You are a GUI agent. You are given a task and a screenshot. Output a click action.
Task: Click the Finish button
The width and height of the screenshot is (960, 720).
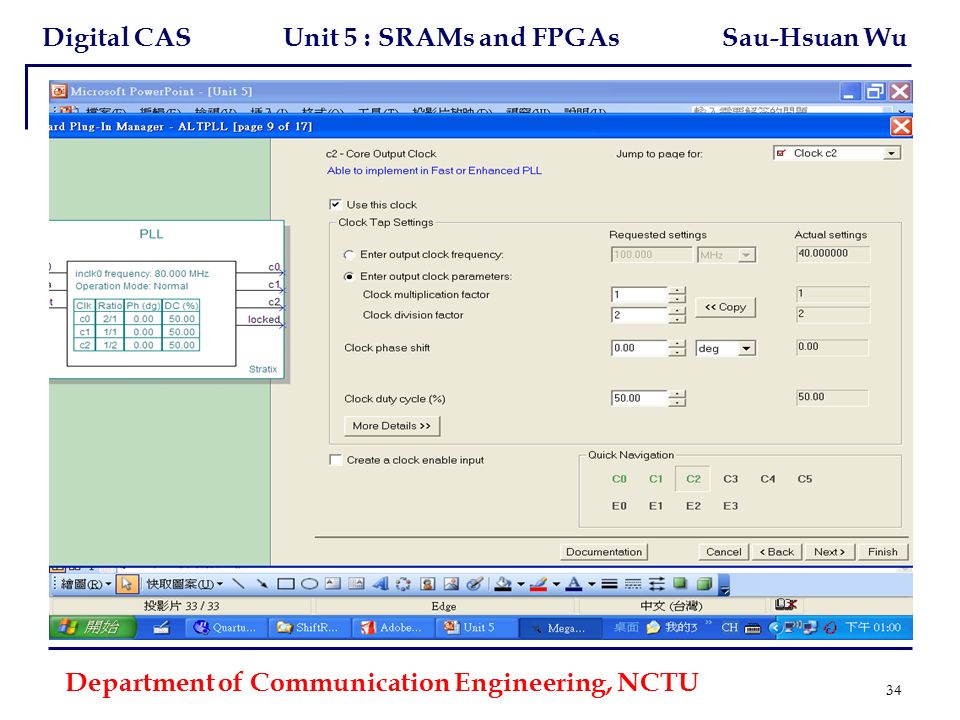(x=883, y=552)
